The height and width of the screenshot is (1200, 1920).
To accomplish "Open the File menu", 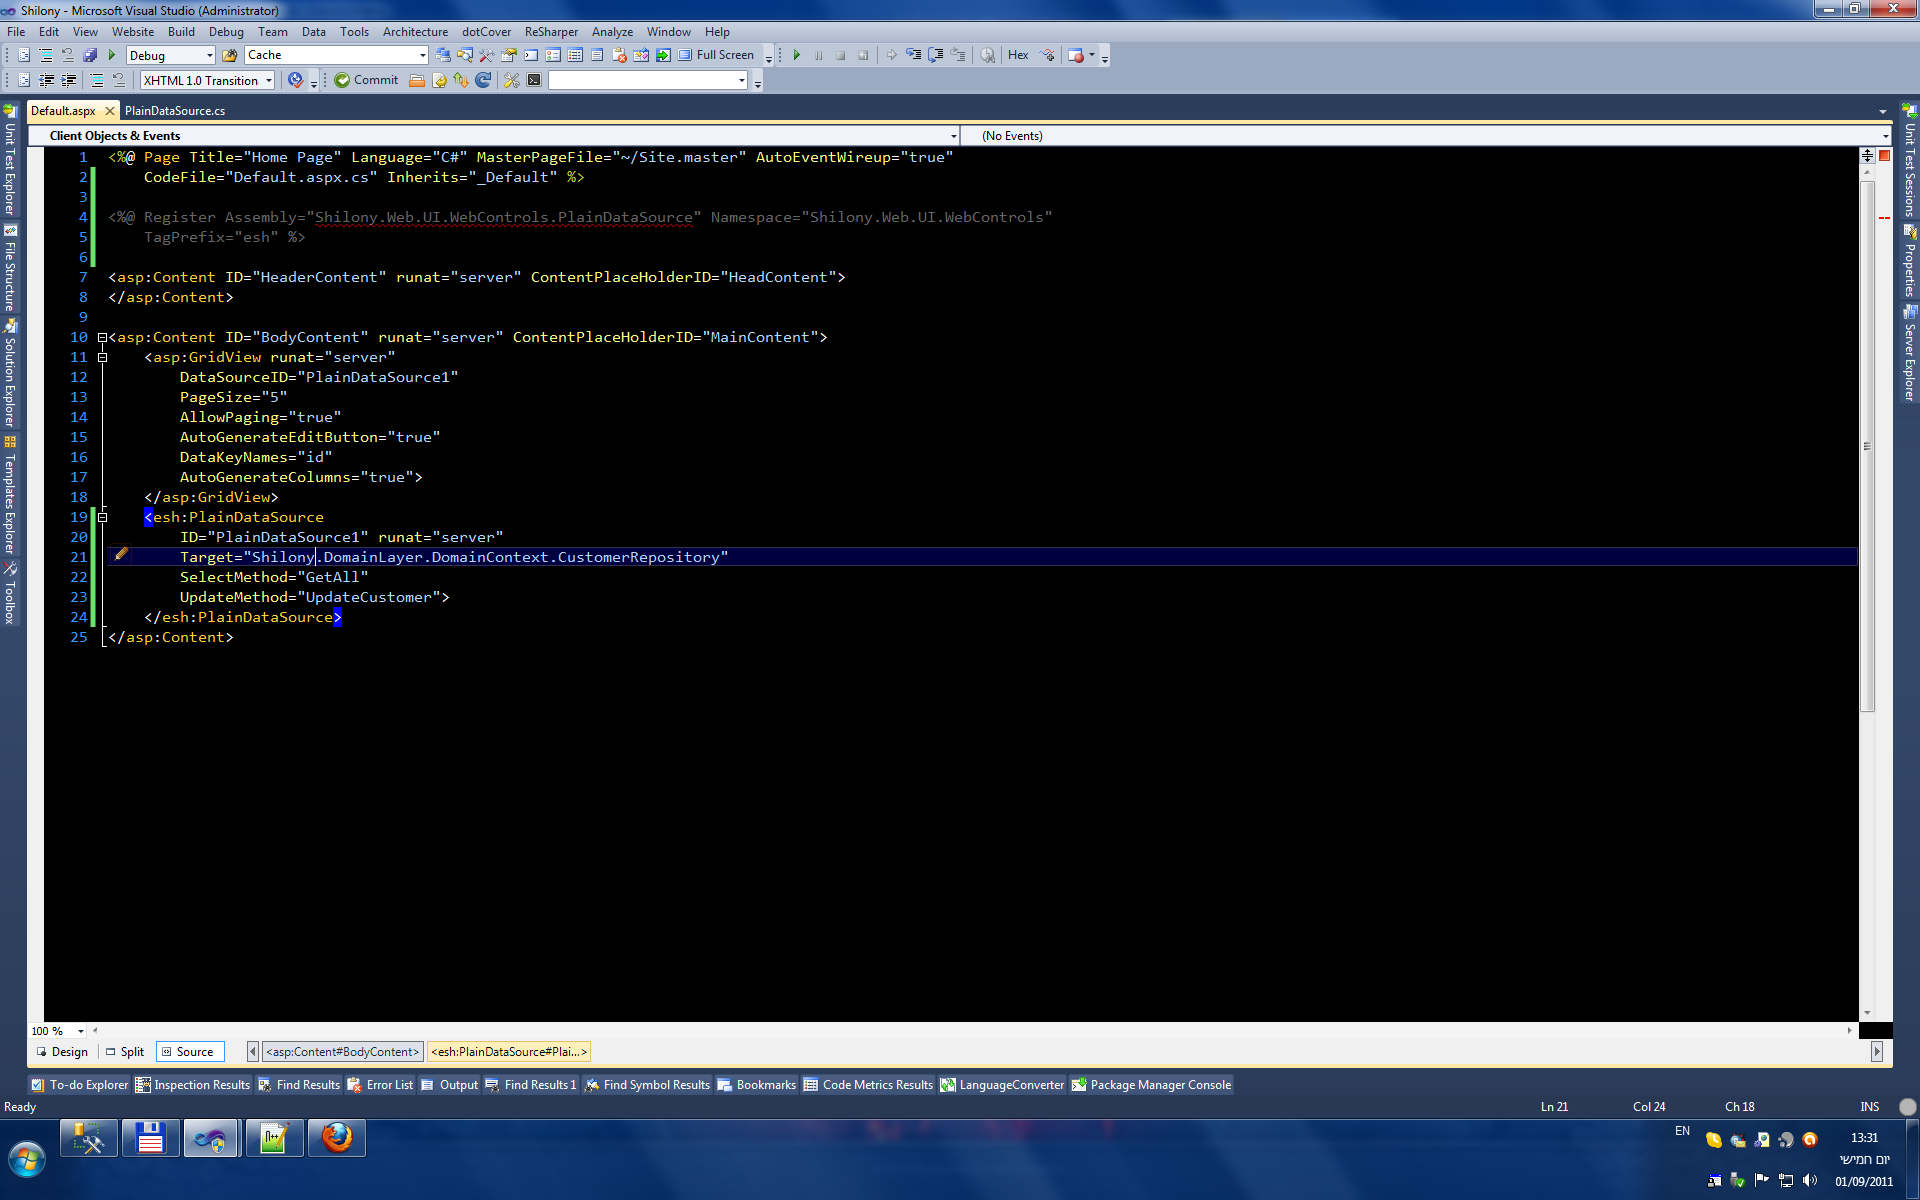I will [16, 32].
